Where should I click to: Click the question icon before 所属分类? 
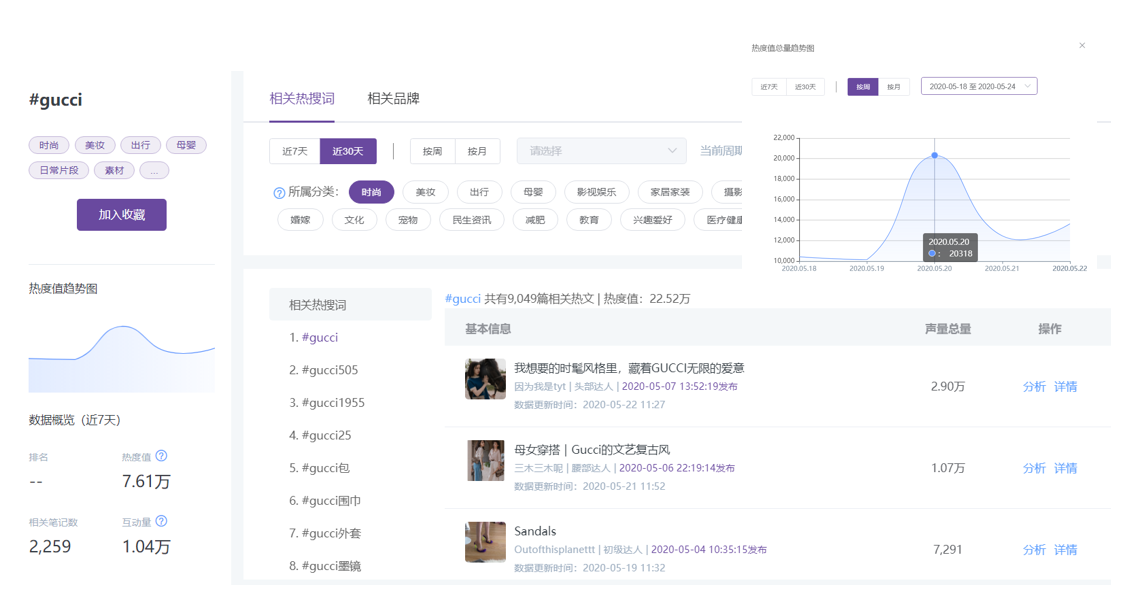[x=279, y=193]
